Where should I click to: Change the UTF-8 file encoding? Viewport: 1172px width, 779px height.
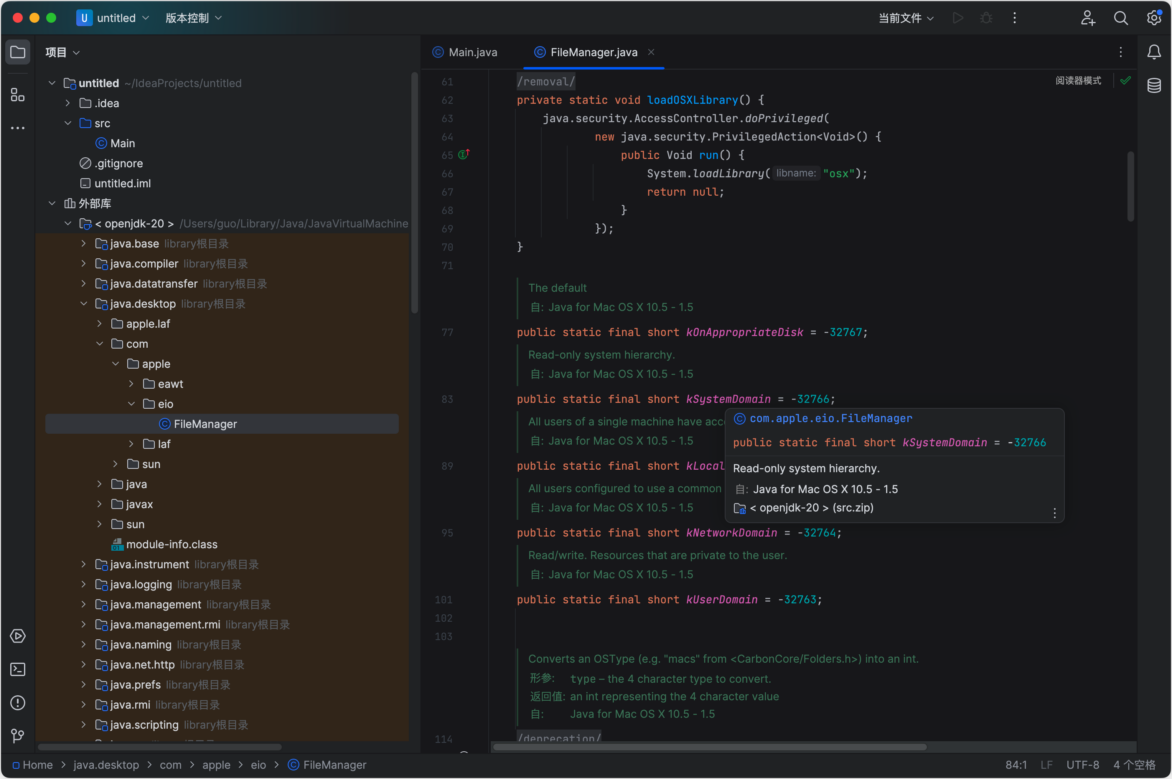pos(1082,765)
